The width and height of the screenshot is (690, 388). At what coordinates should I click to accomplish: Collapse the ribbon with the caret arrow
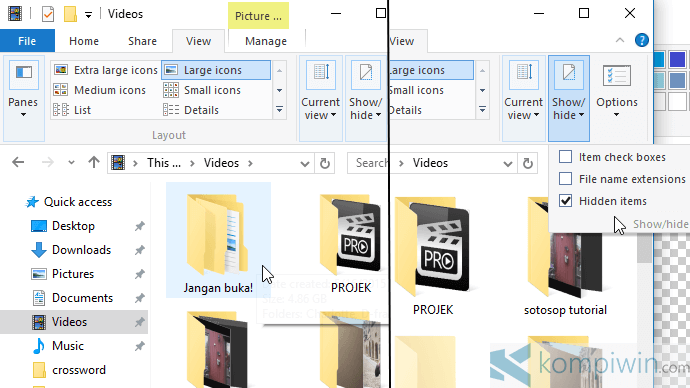pos(620,40)
